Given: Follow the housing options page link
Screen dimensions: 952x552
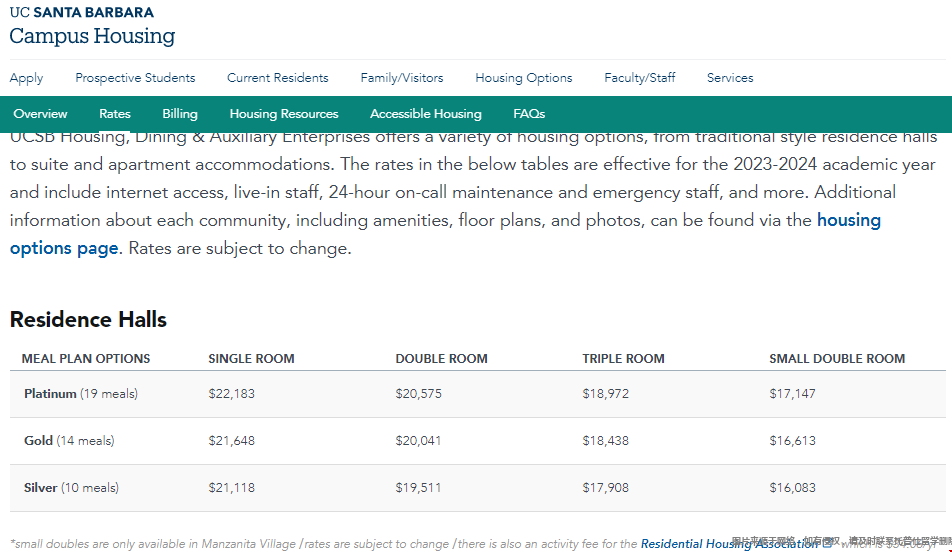Looking at the screenshot, I should point(64,248).
